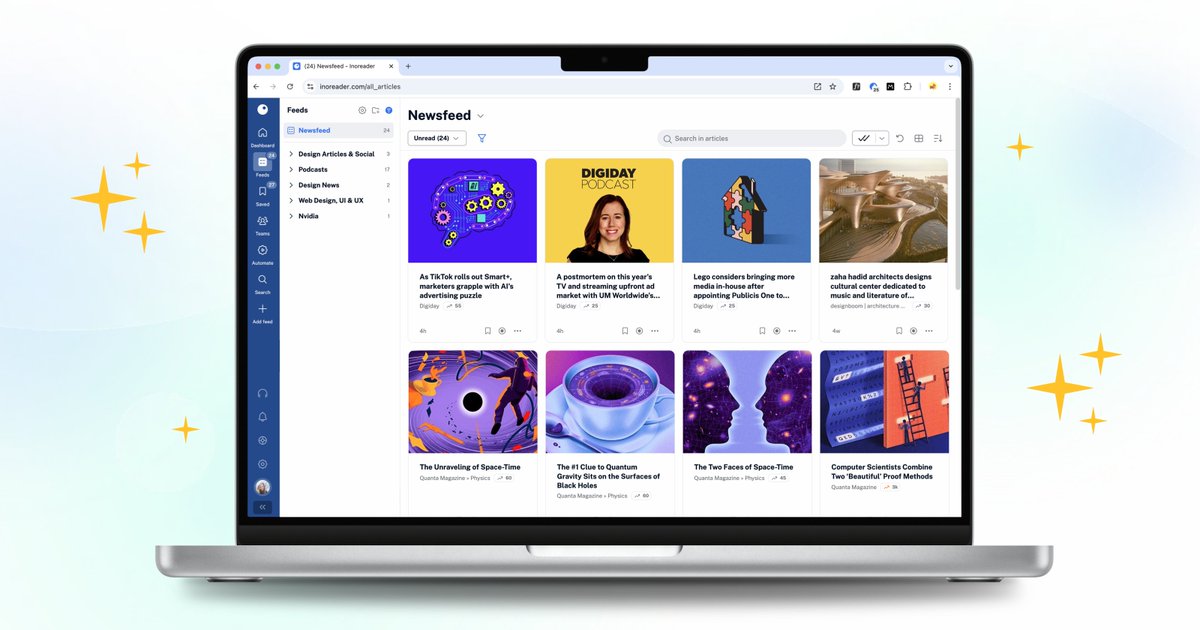Viewport: 1200px width, 630px height.
Task: Collapse the sidebar with the double-chevron button
Action: 262,507
